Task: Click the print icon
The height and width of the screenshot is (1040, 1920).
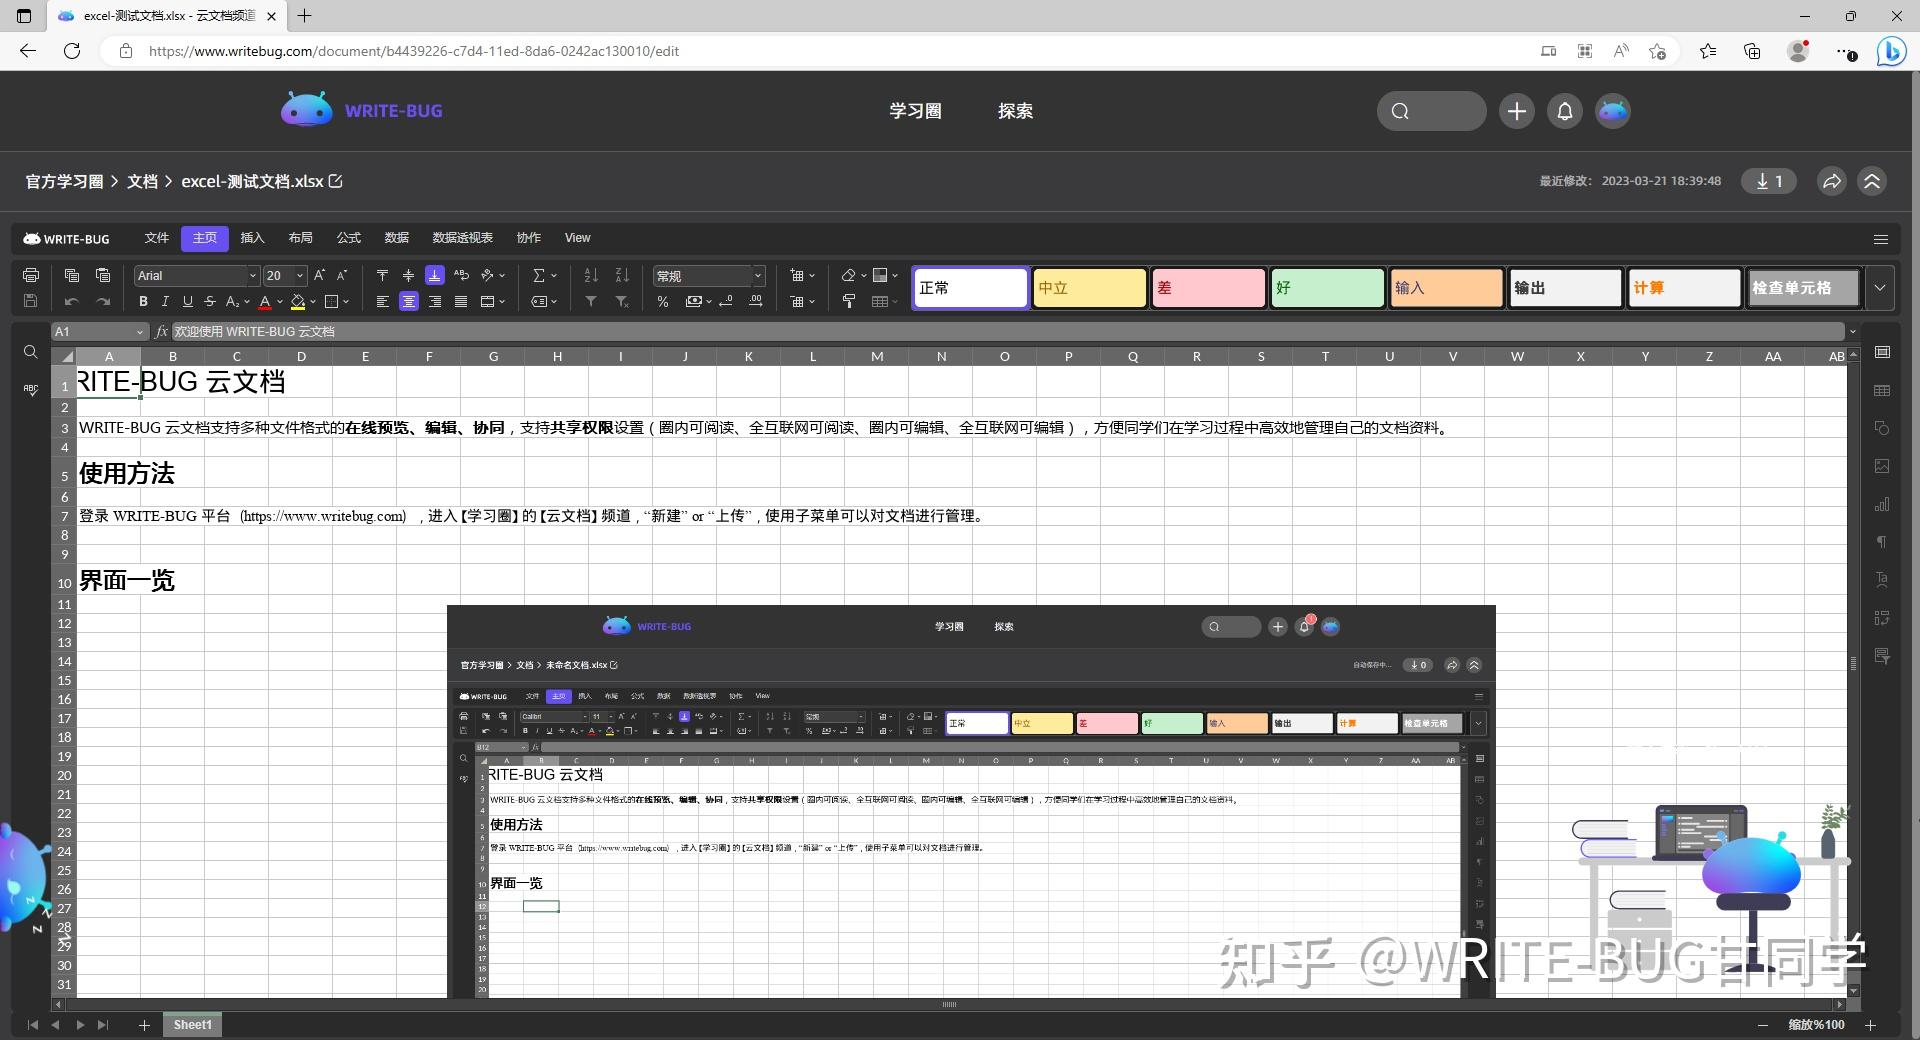Action: click(31, 275)
